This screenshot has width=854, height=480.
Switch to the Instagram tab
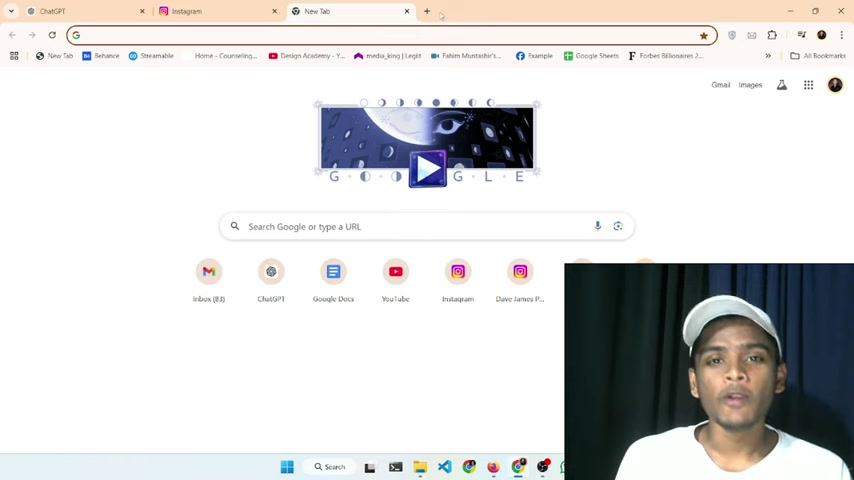(x=219, y=11)
